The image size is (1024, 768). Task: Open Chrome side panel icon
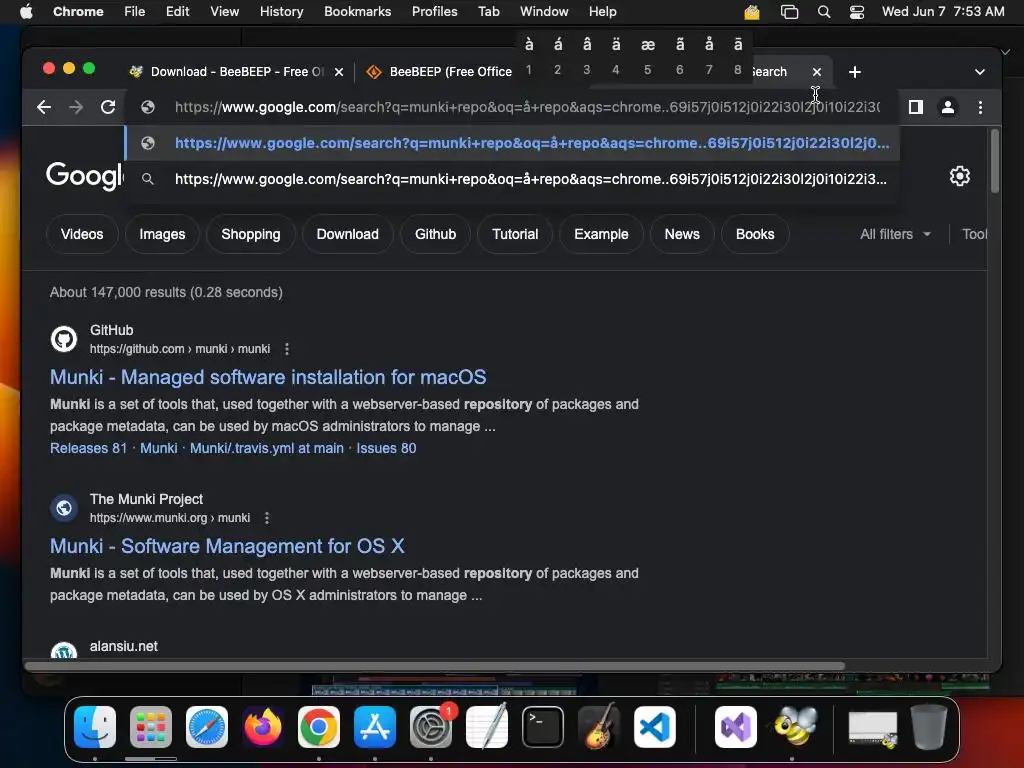point(916,107)
